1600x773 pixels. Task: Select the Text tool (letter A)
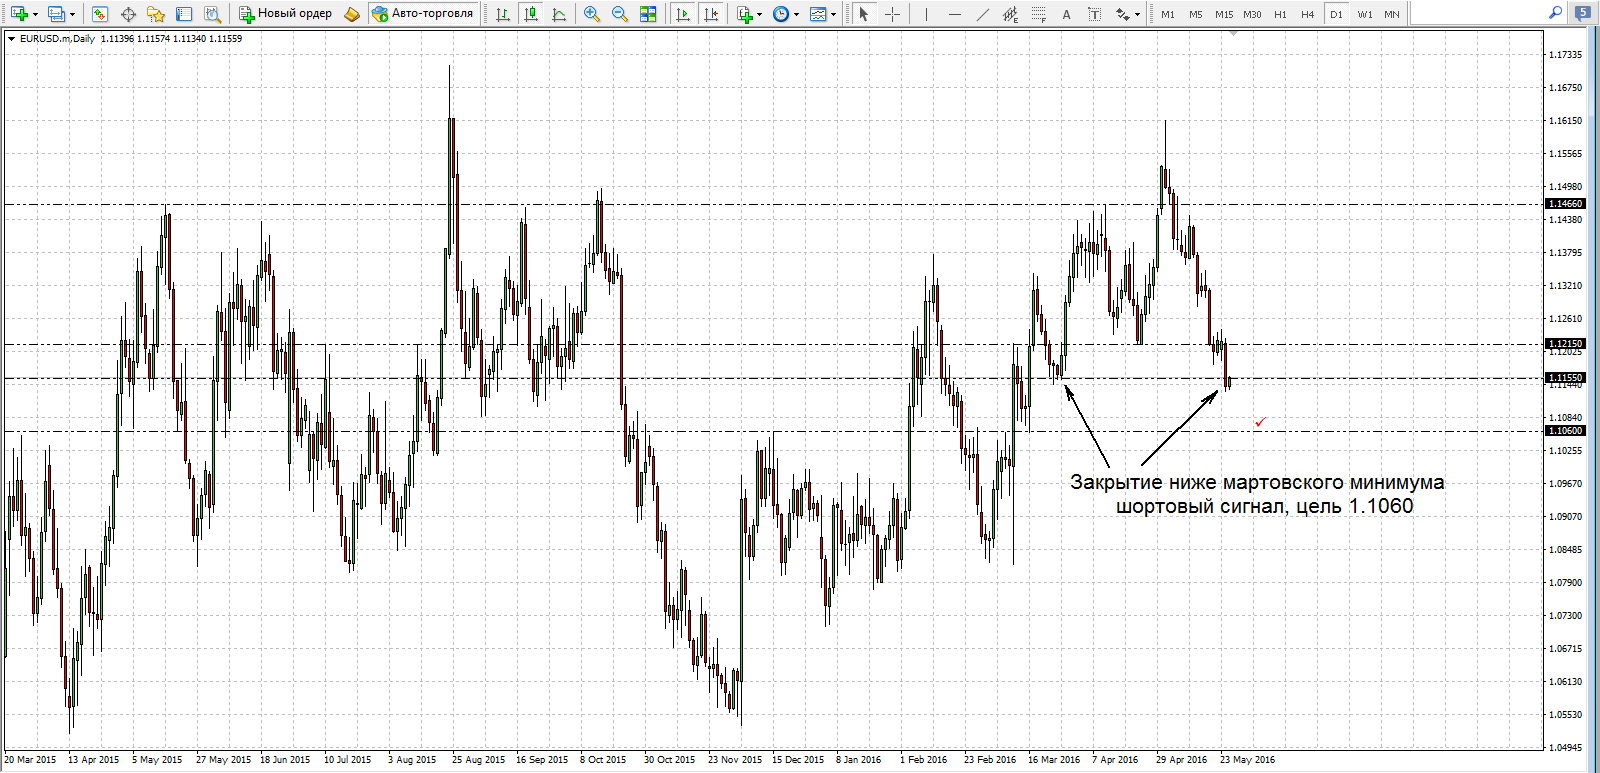point(1066,14)
